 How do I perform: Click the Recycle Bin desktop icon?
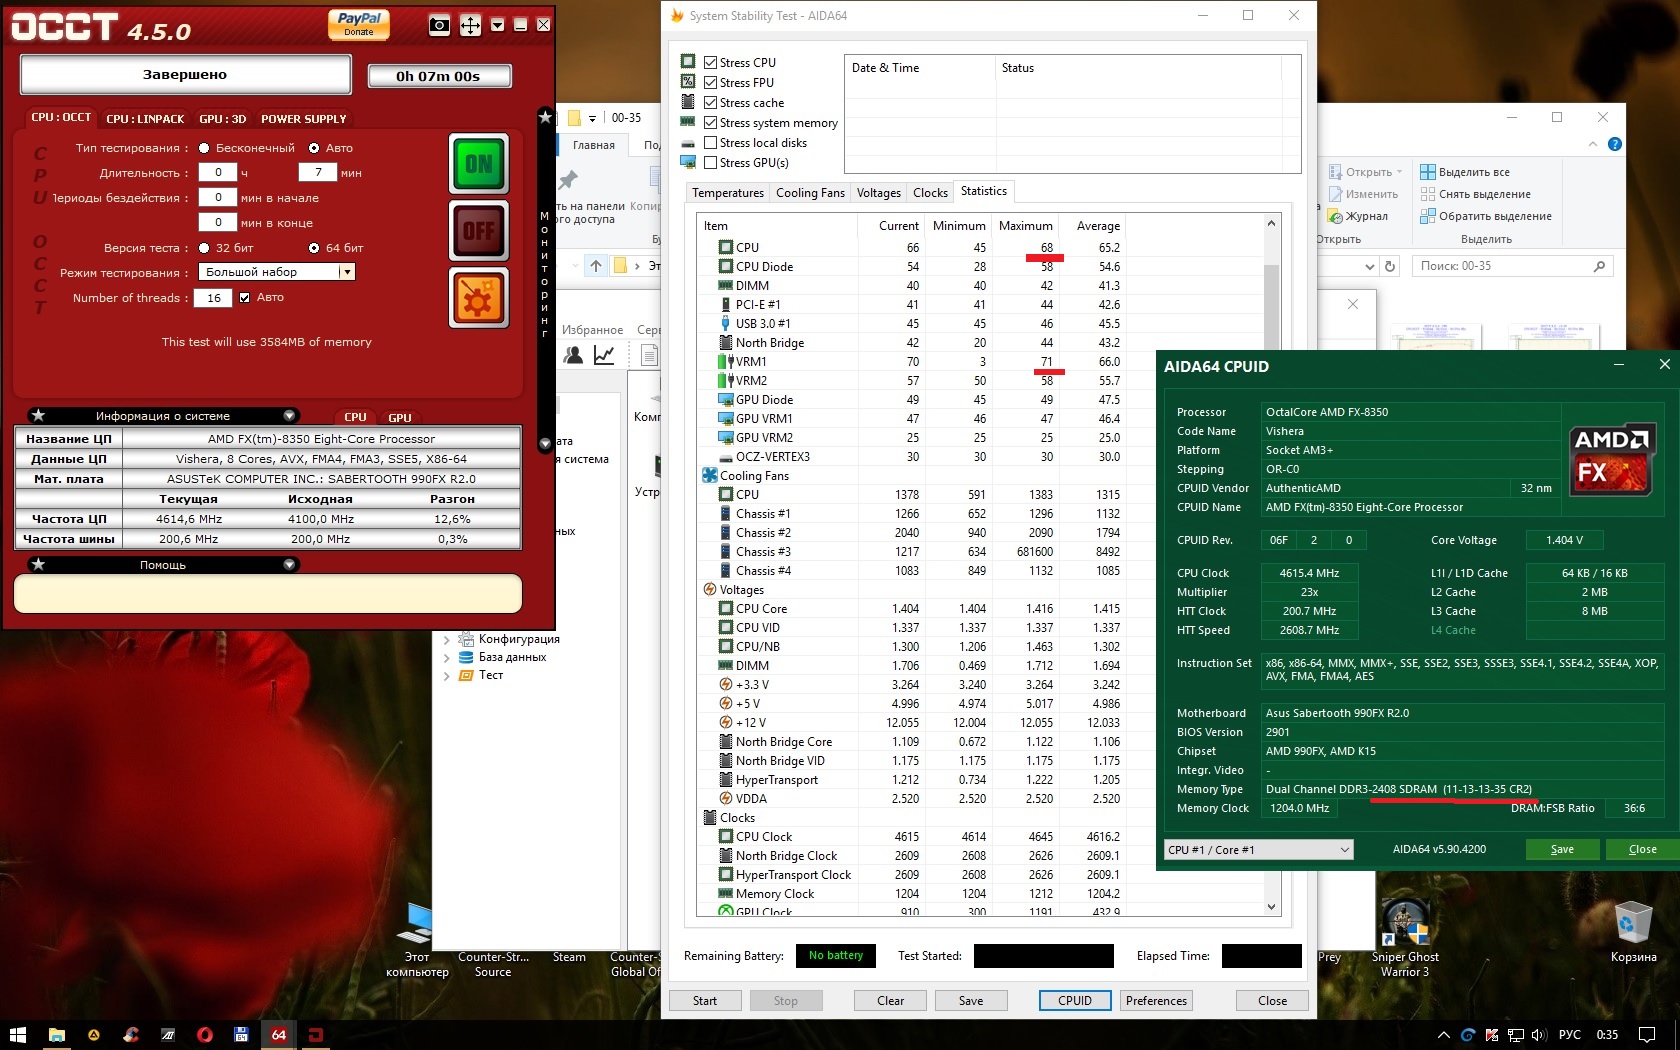pyautogui.click(x=1632, y=925)
